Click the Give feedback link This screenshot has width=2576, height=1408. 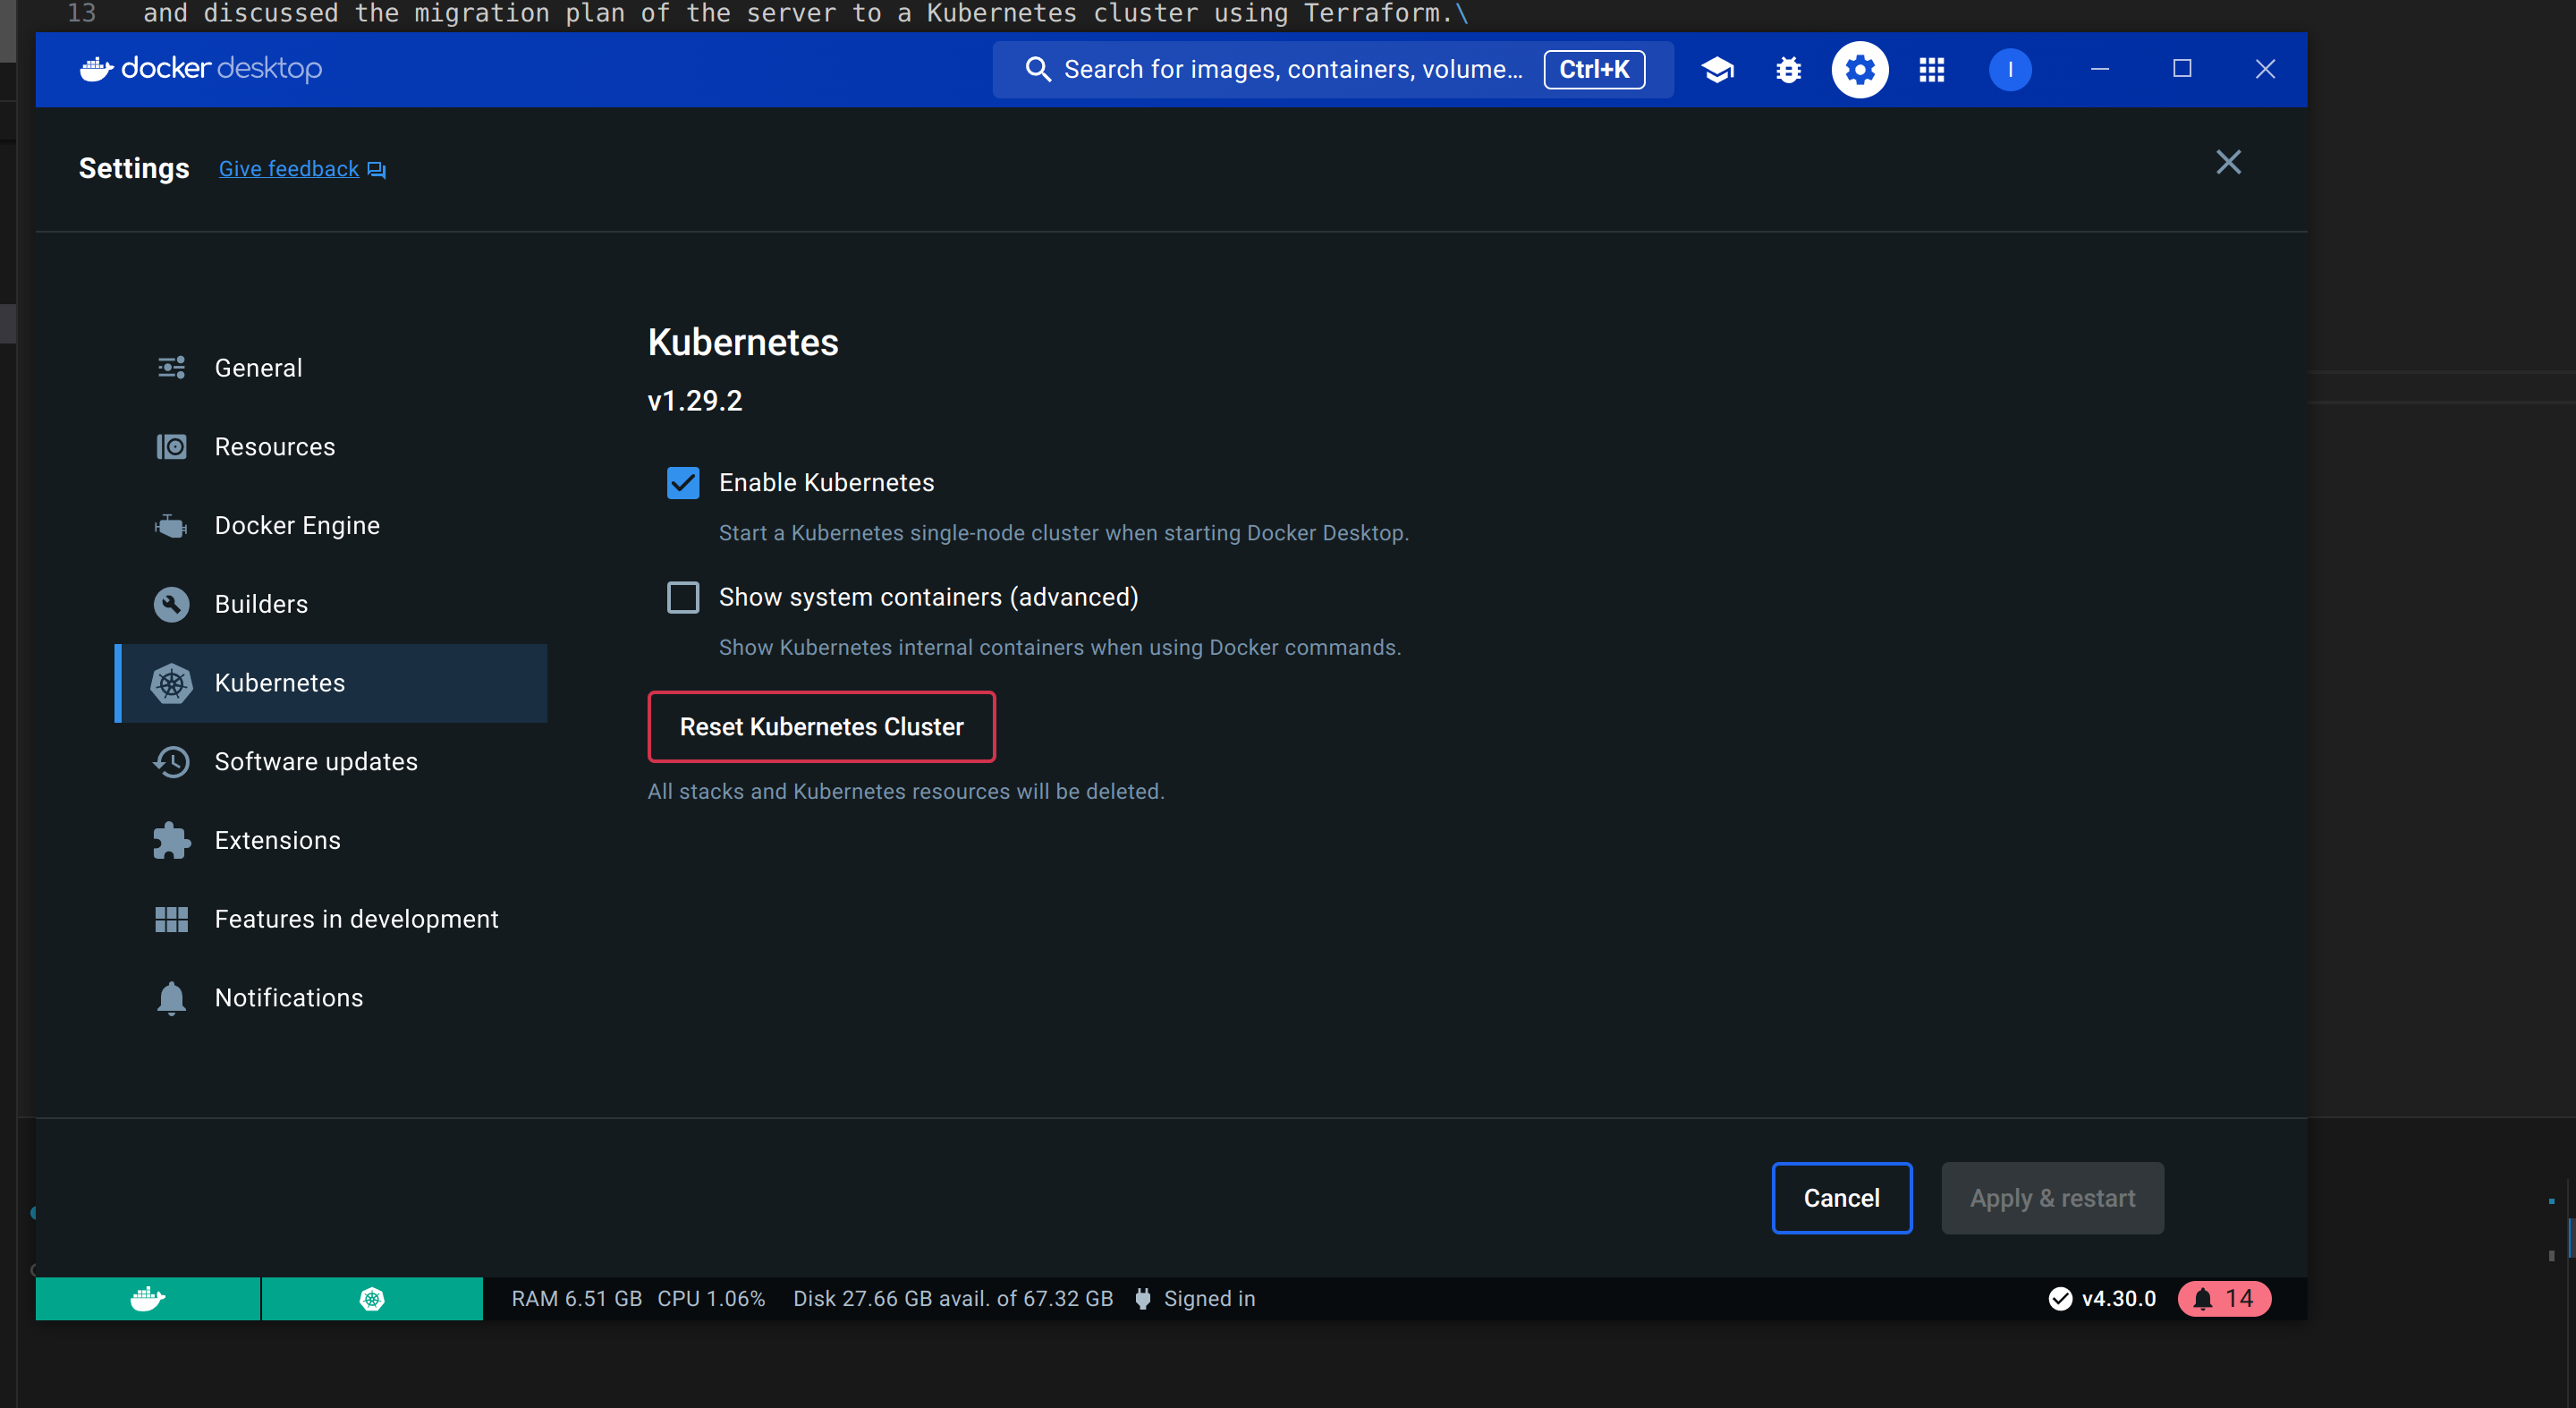pos(301,168)
